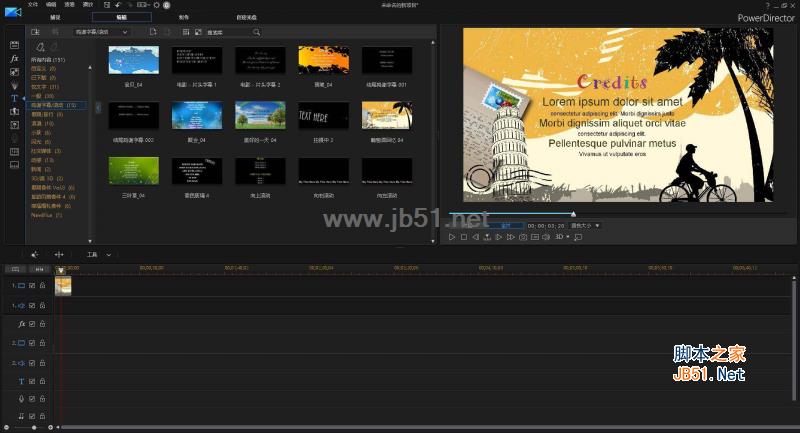Click the zoom out minus below timeline
Viewport: 800px width, 433px height.
(x=7, y=427)
